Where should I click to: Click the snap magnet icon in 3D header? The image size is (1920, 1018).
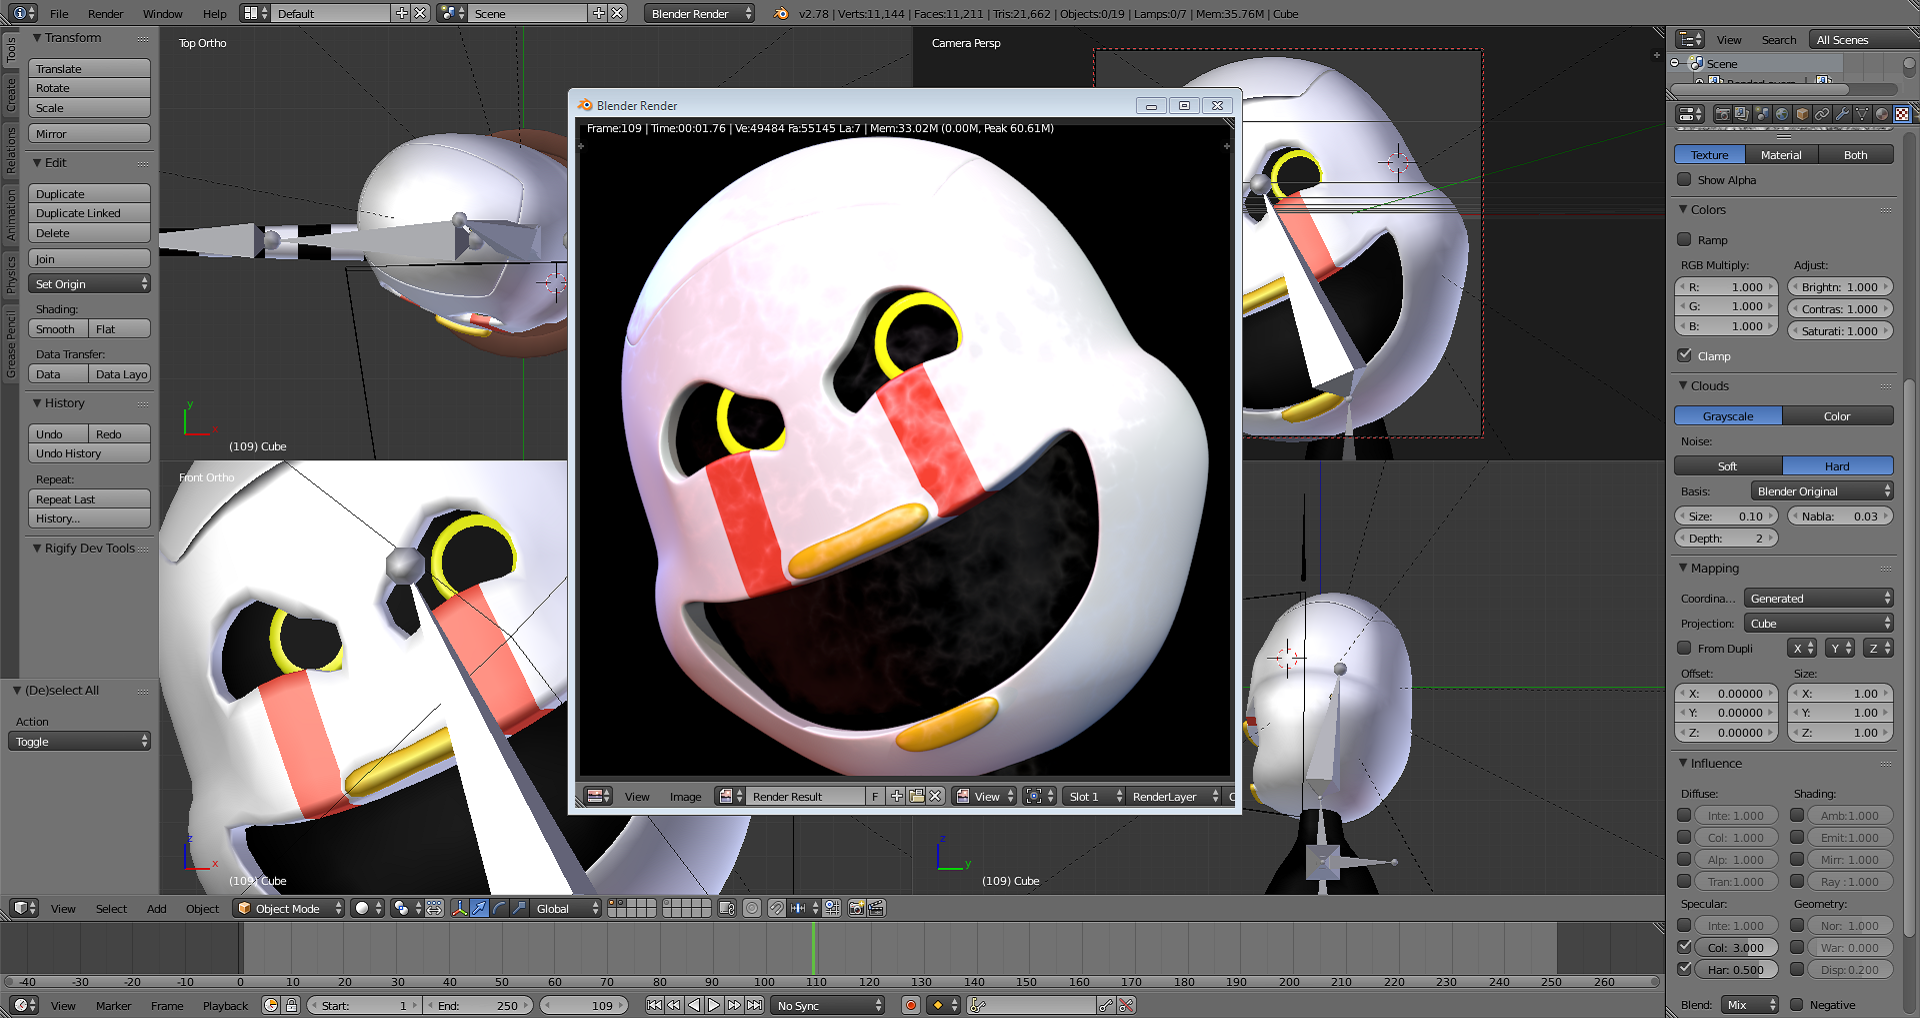tap(776, 908)
